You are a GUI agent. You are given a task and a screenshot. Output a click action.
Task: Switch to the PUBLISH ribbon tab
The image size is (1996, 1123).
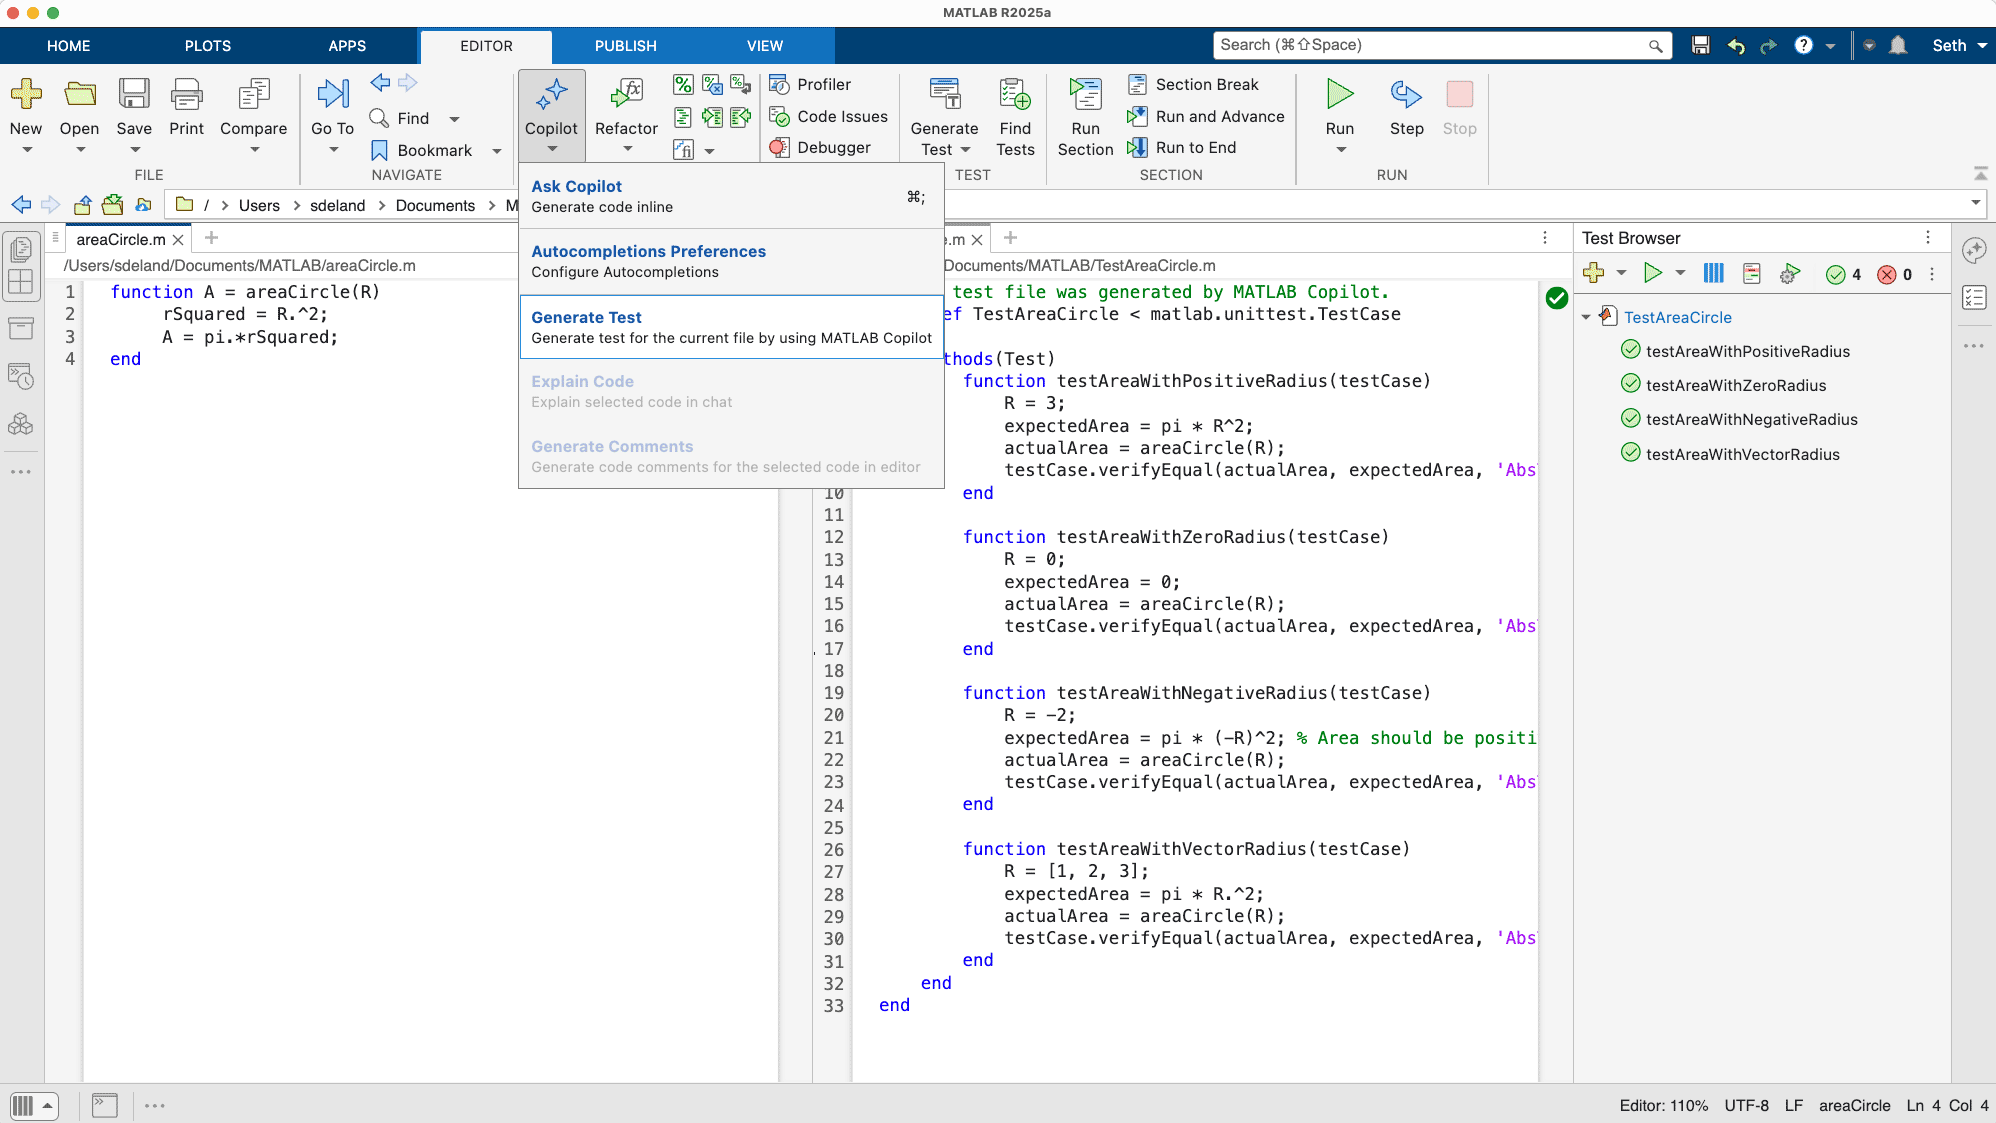coord(625,45)
